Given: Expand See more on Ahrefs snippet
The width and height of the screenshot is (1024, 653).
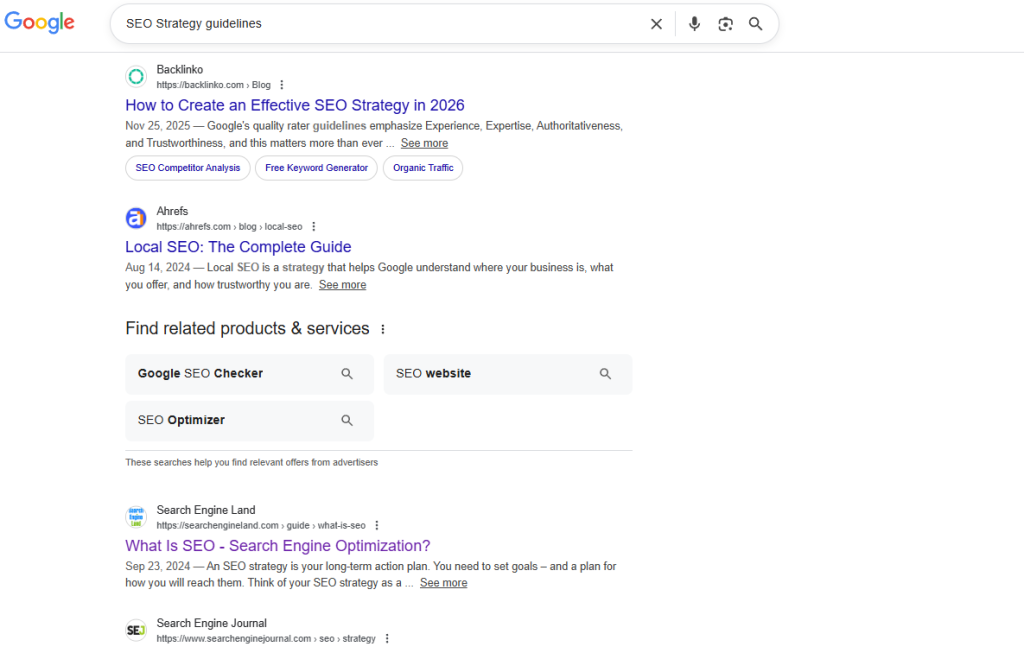Looking at the screenshot, I should 342,285.
